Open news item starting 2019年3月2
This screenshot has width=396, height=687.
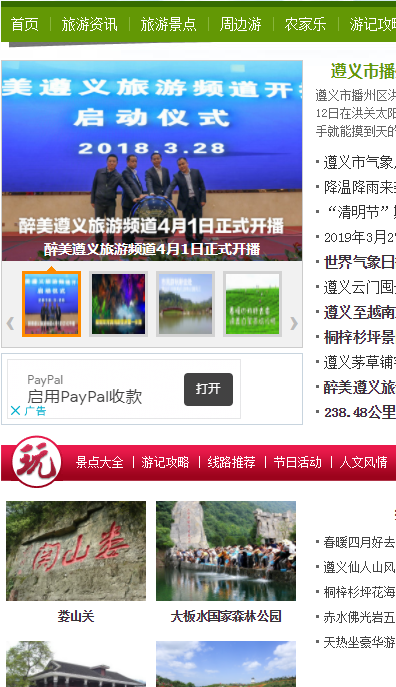tap(359, 237)
